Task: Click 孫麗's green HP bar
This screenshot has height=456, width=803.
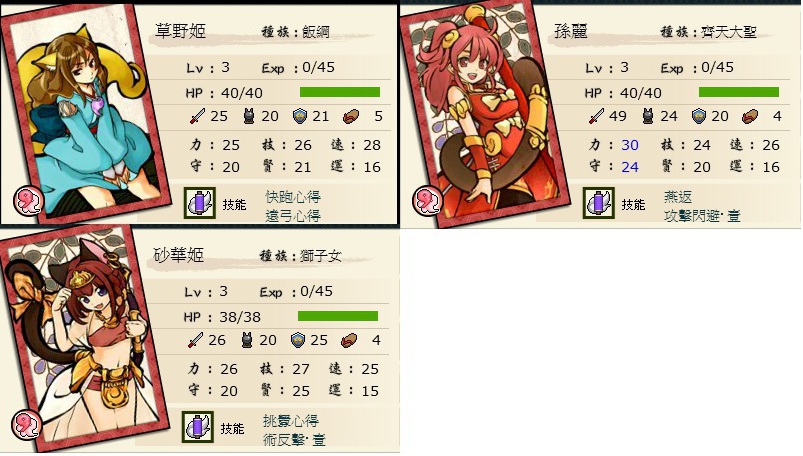Action: coord(738,92)
